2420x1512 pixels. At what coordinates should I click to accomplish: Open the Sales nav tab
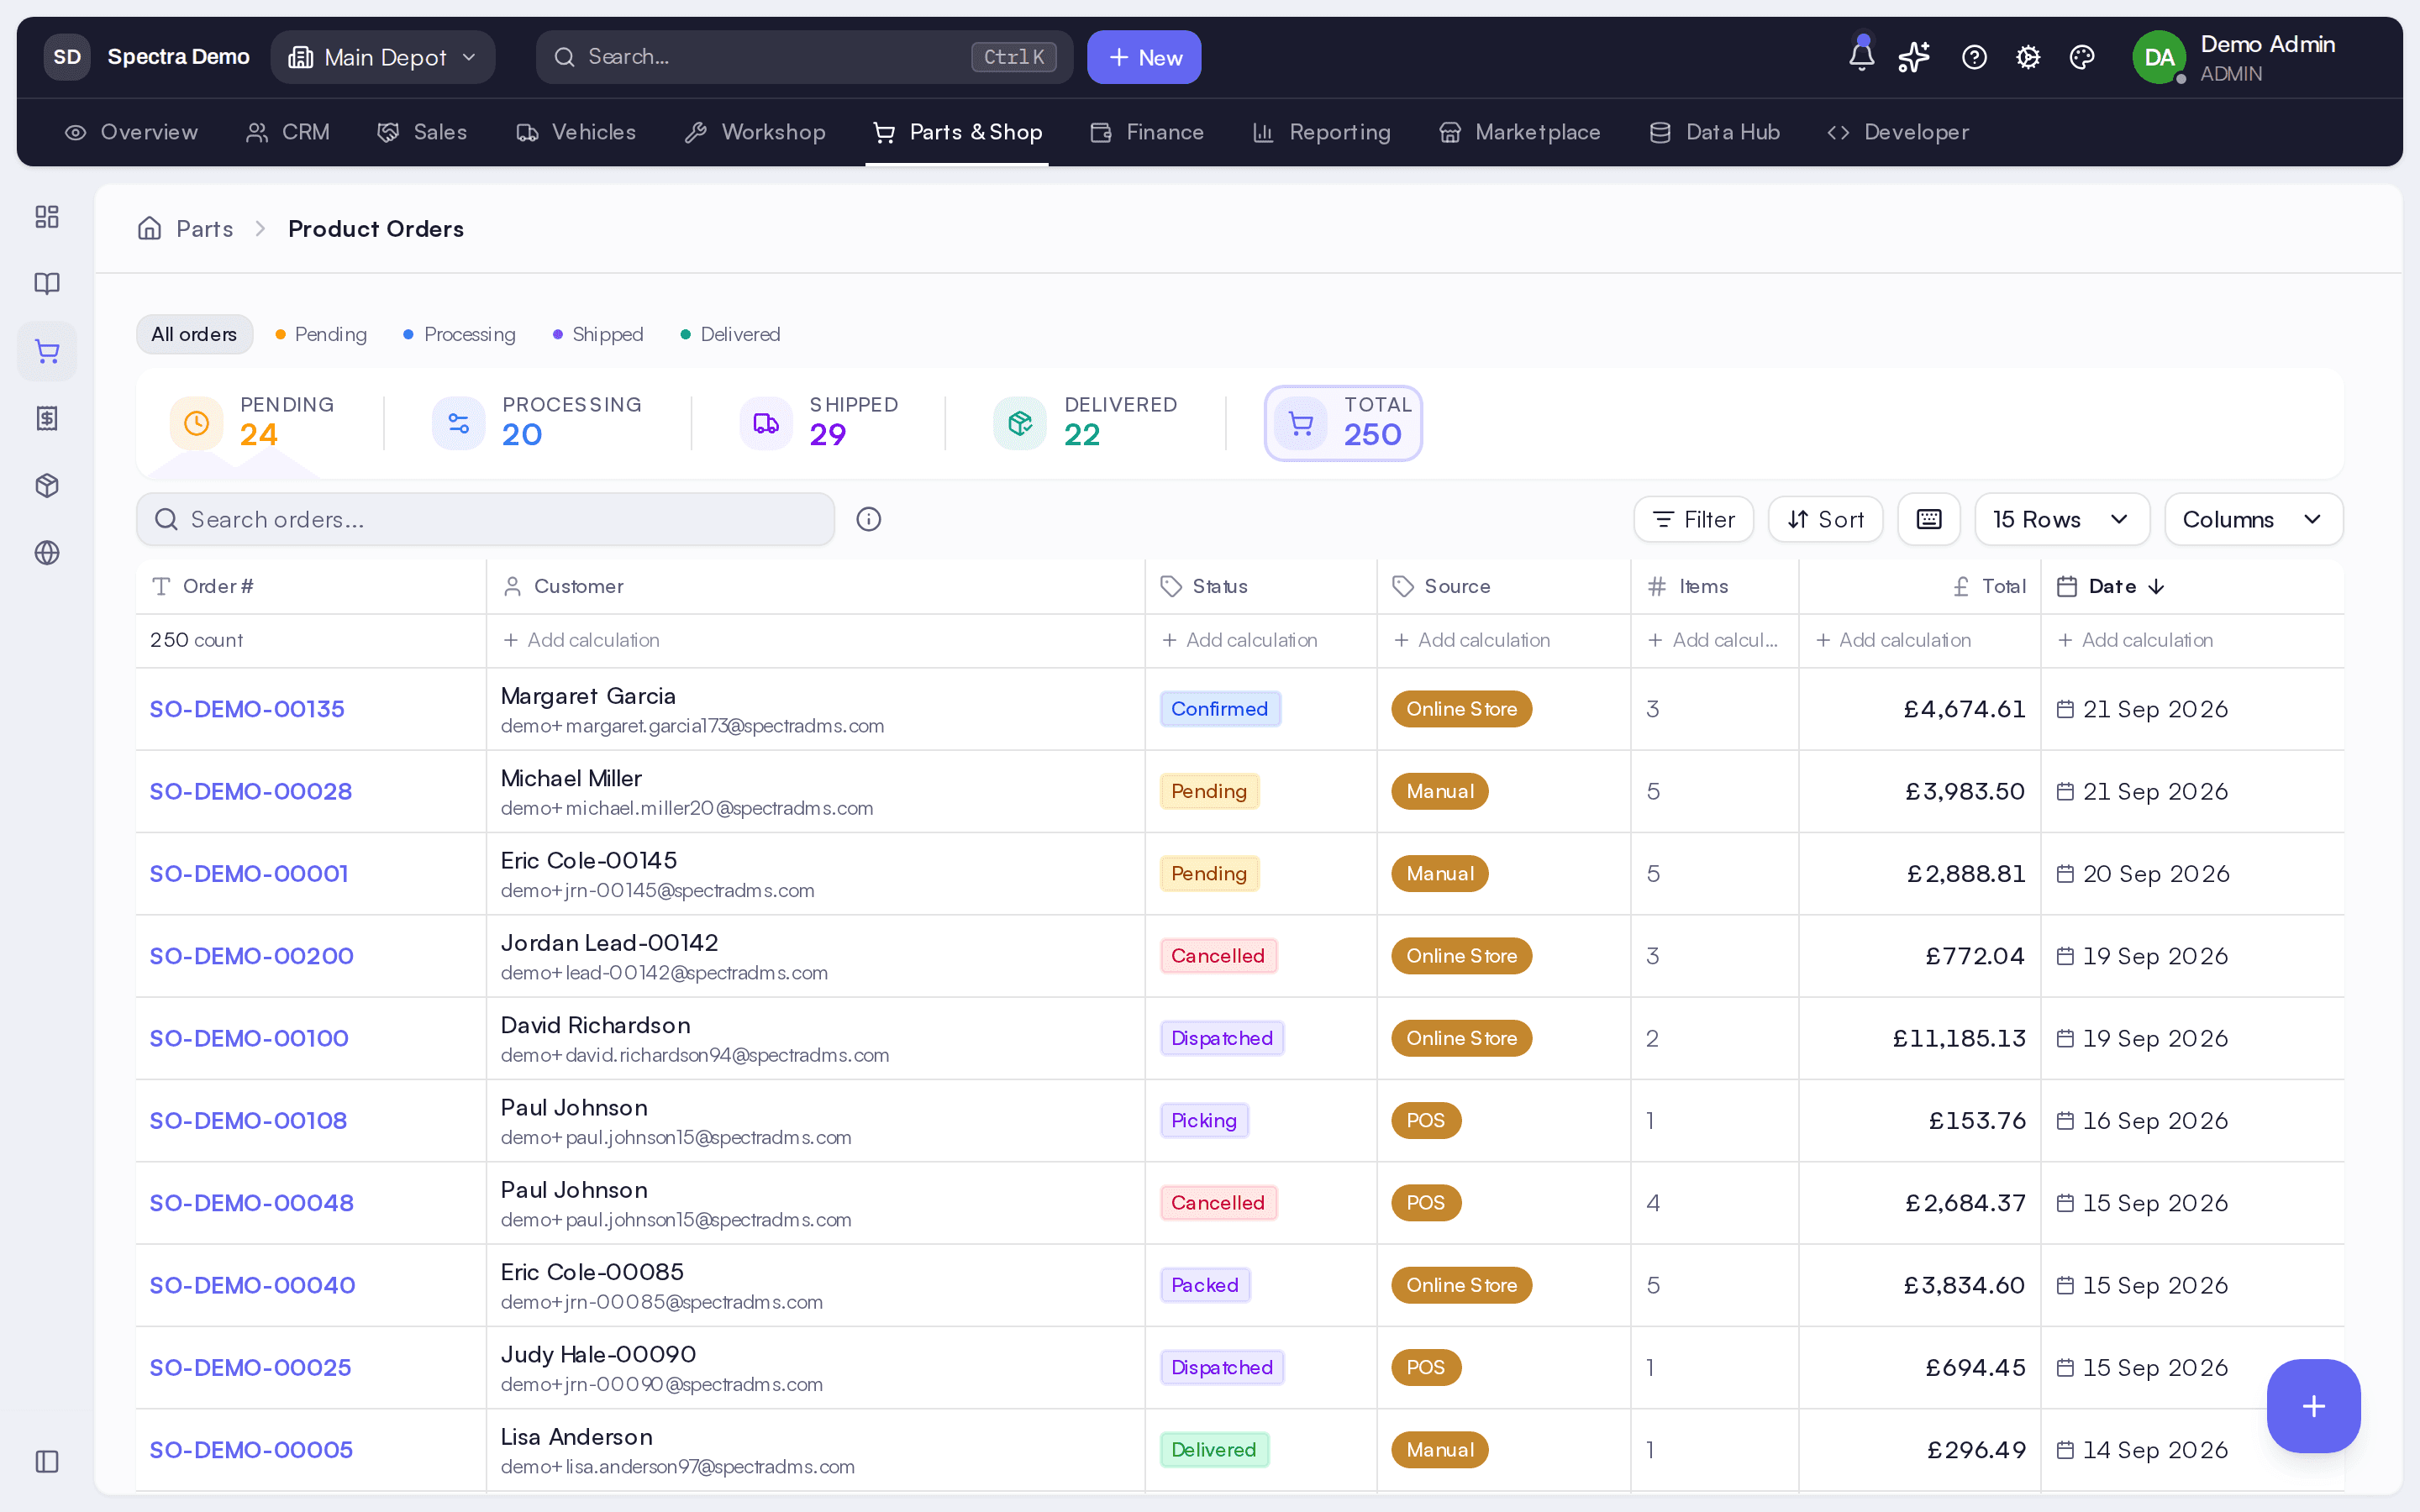(422, 132)
